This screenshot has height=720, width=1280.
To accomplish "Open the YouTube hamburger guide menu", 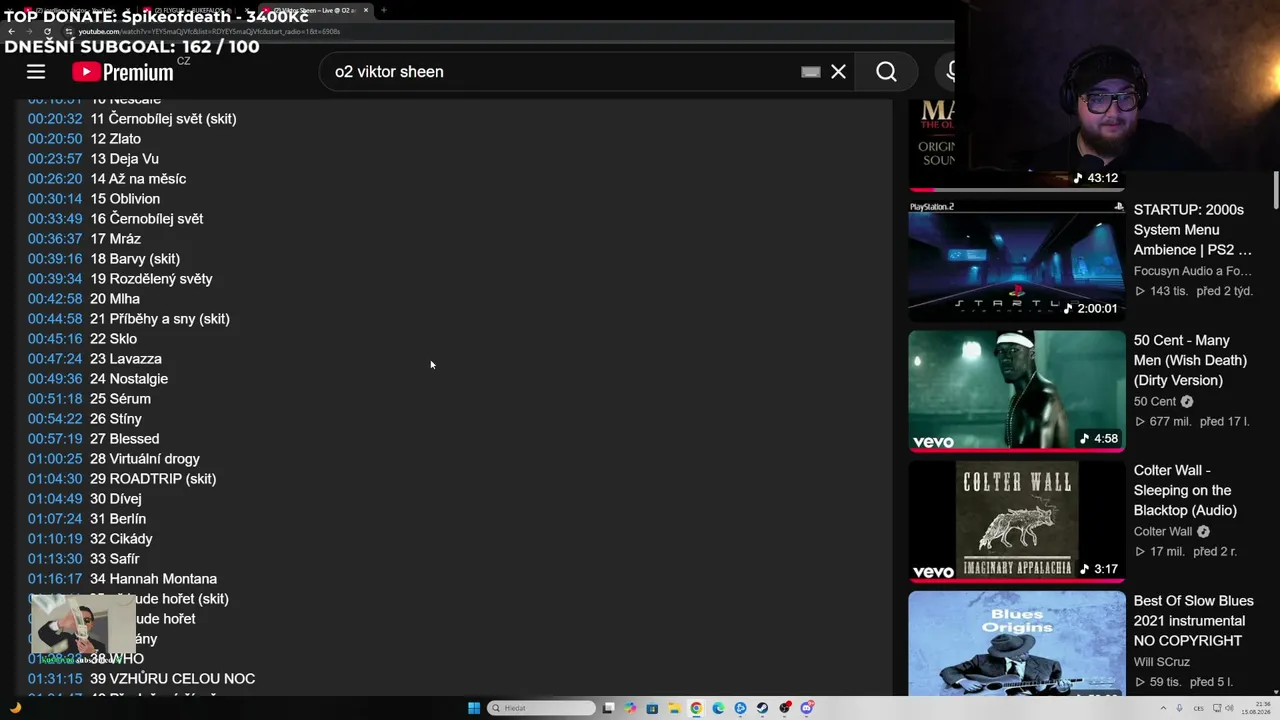I will click(x=36, y=71).
